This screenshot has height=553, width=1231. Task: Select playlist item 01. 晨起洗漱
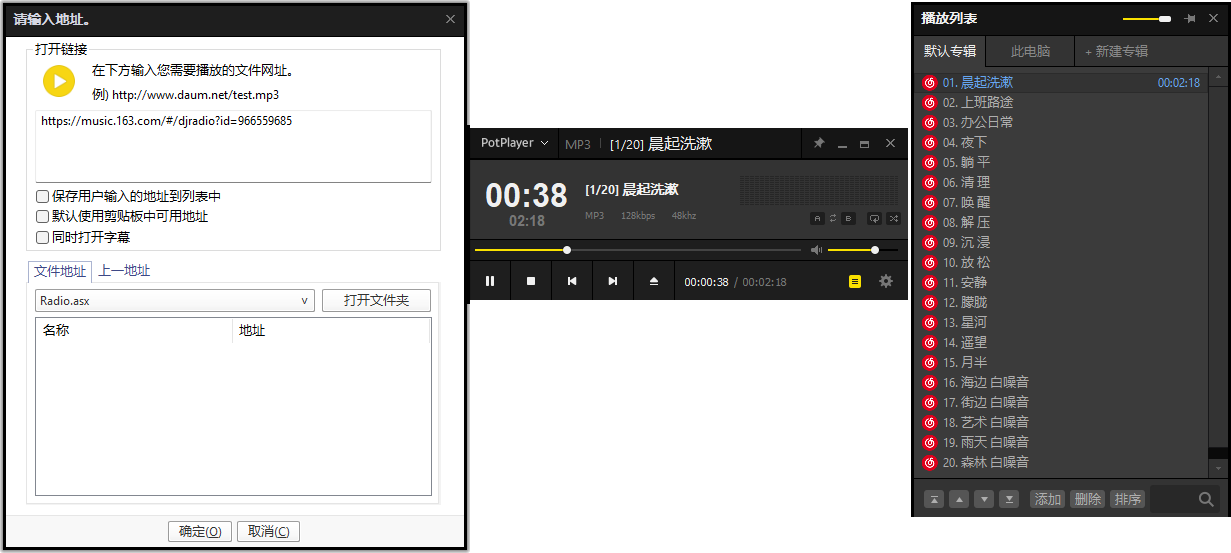pyautogui.click(x=1061, y=82)
